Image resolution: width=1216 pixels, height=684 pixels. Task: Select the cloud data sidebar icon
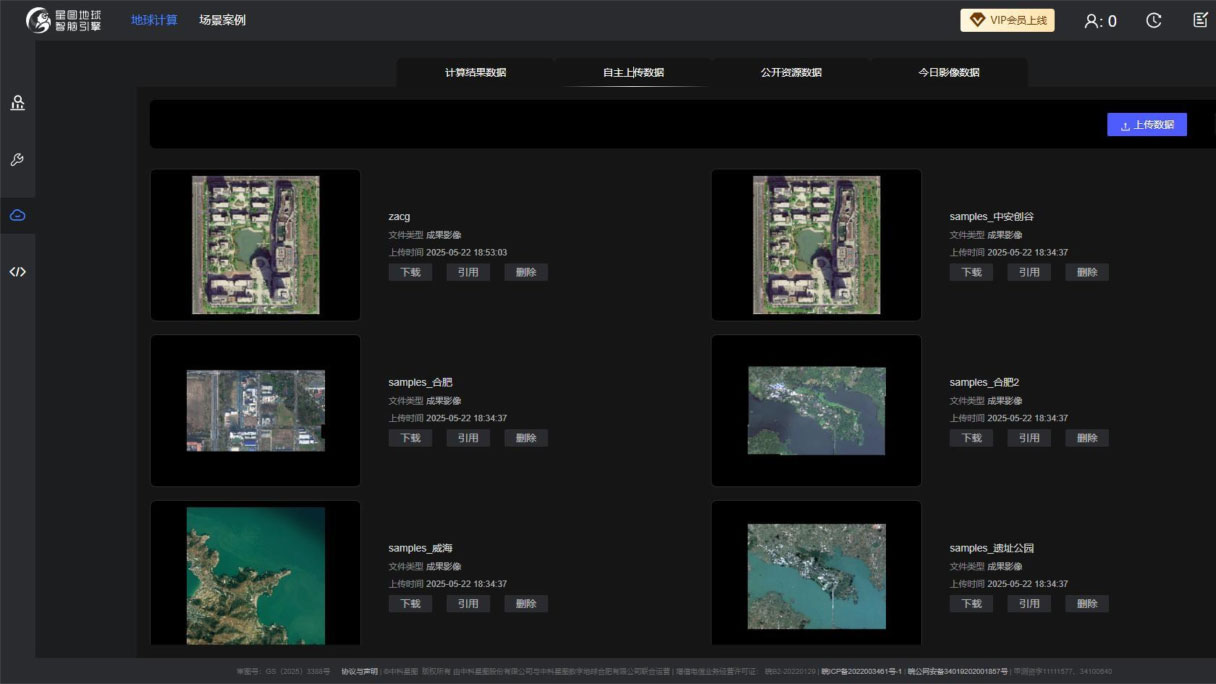click(17, 215)
